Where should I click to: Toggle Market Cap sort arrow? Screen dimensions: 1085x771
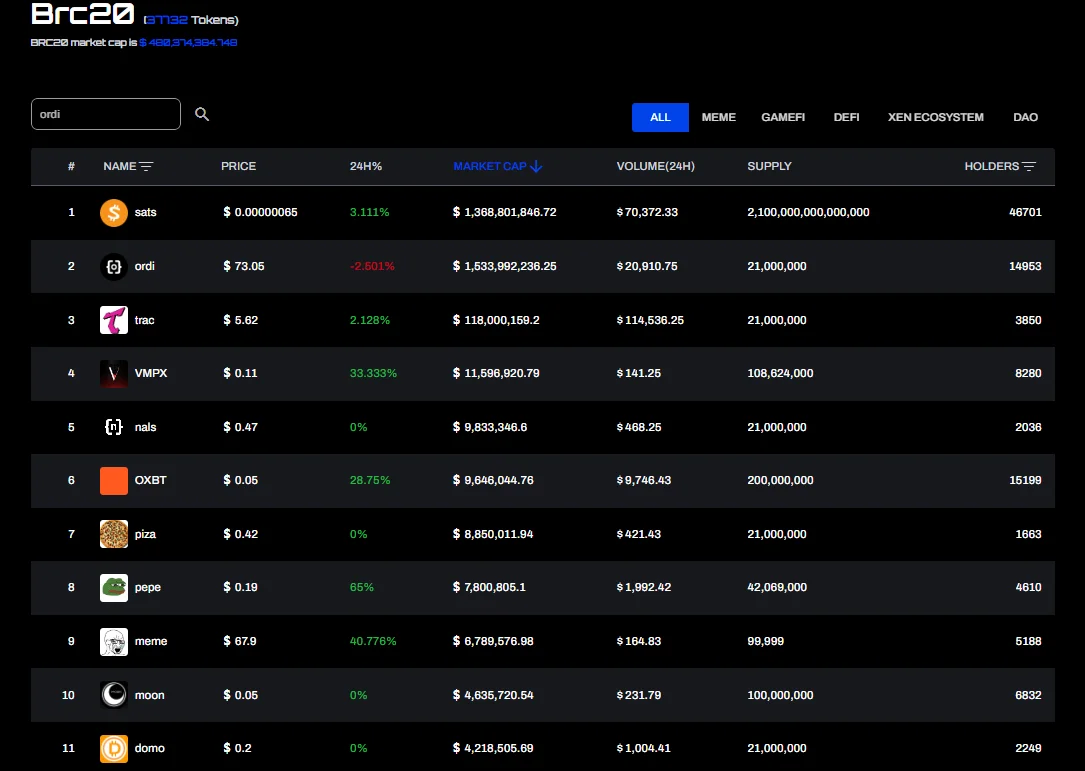coord(536,167)
